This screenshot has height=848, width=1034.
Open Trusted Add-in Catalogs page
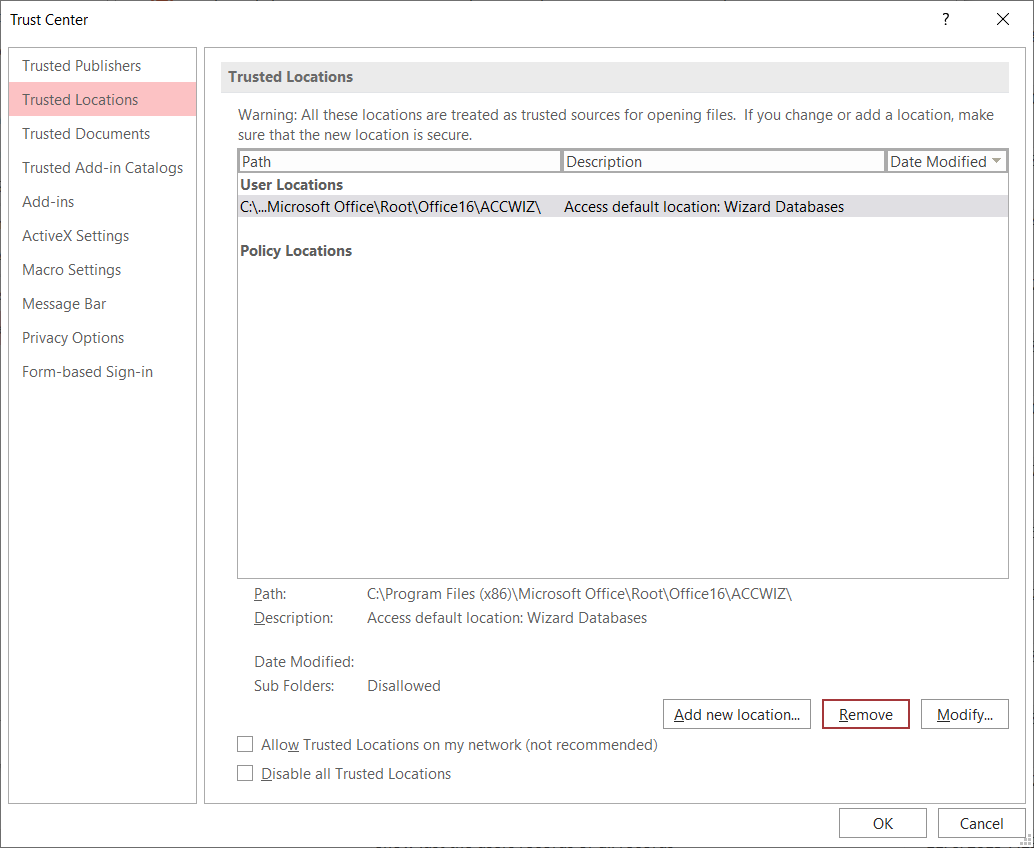point(102,168)
